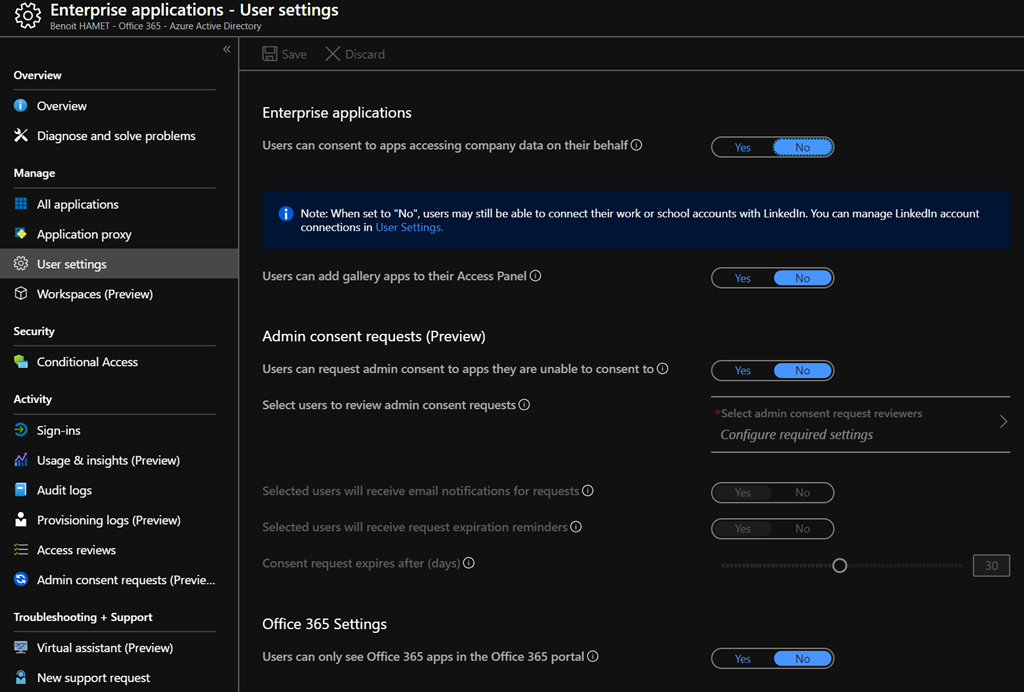The width and height of the screenshot is (1024, 692).
Task: Expand admin consent request reviewers configuration chevron
Action: (1003, 421)
